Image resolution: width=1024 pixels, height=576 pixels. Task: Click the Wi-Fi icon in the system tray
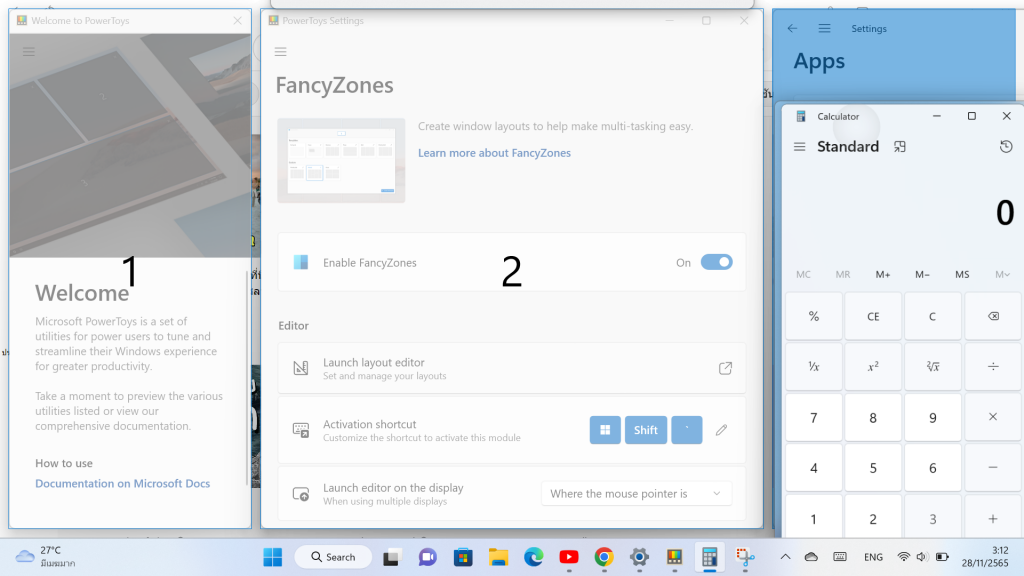pyautogui.click(x=904, y=557)
